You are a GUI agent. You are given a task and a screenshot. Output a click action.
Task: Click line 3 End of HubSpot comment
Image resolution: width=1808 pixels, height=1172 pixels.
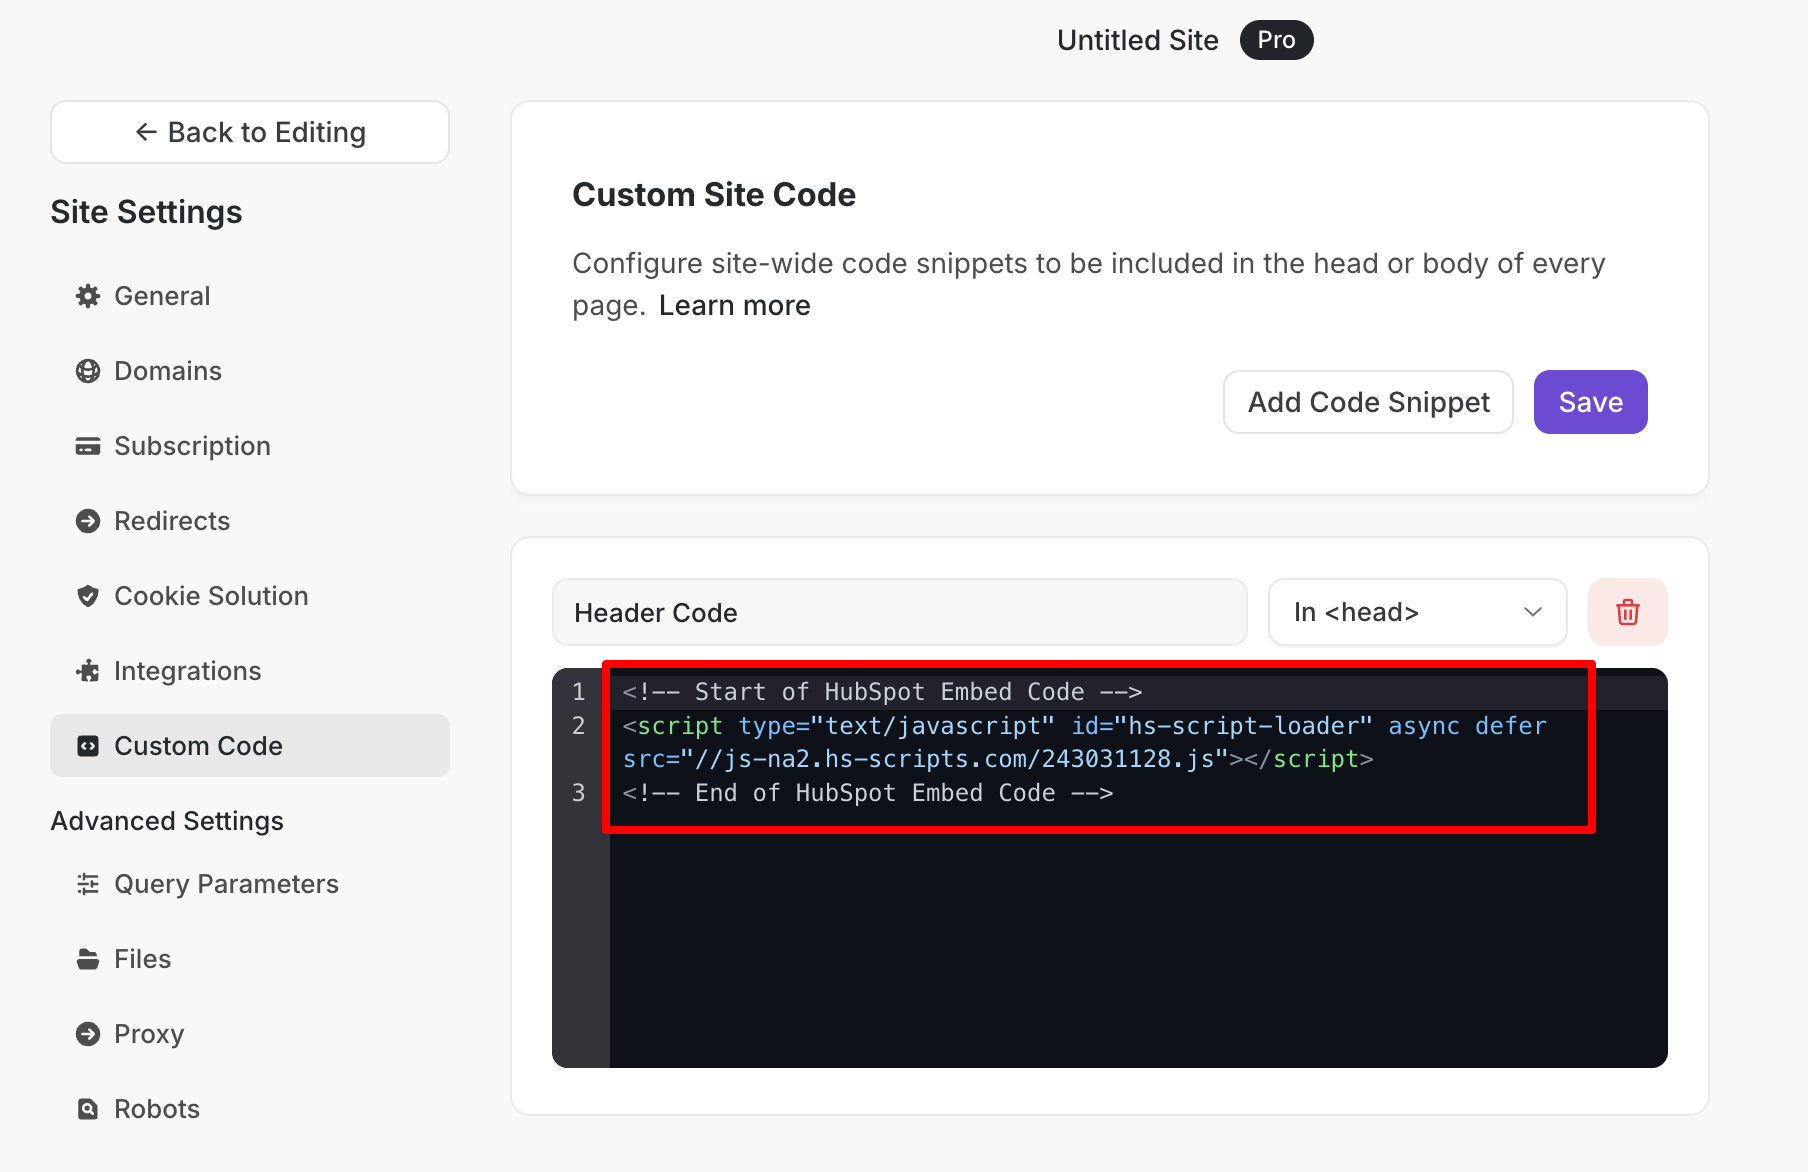[868, 793]
